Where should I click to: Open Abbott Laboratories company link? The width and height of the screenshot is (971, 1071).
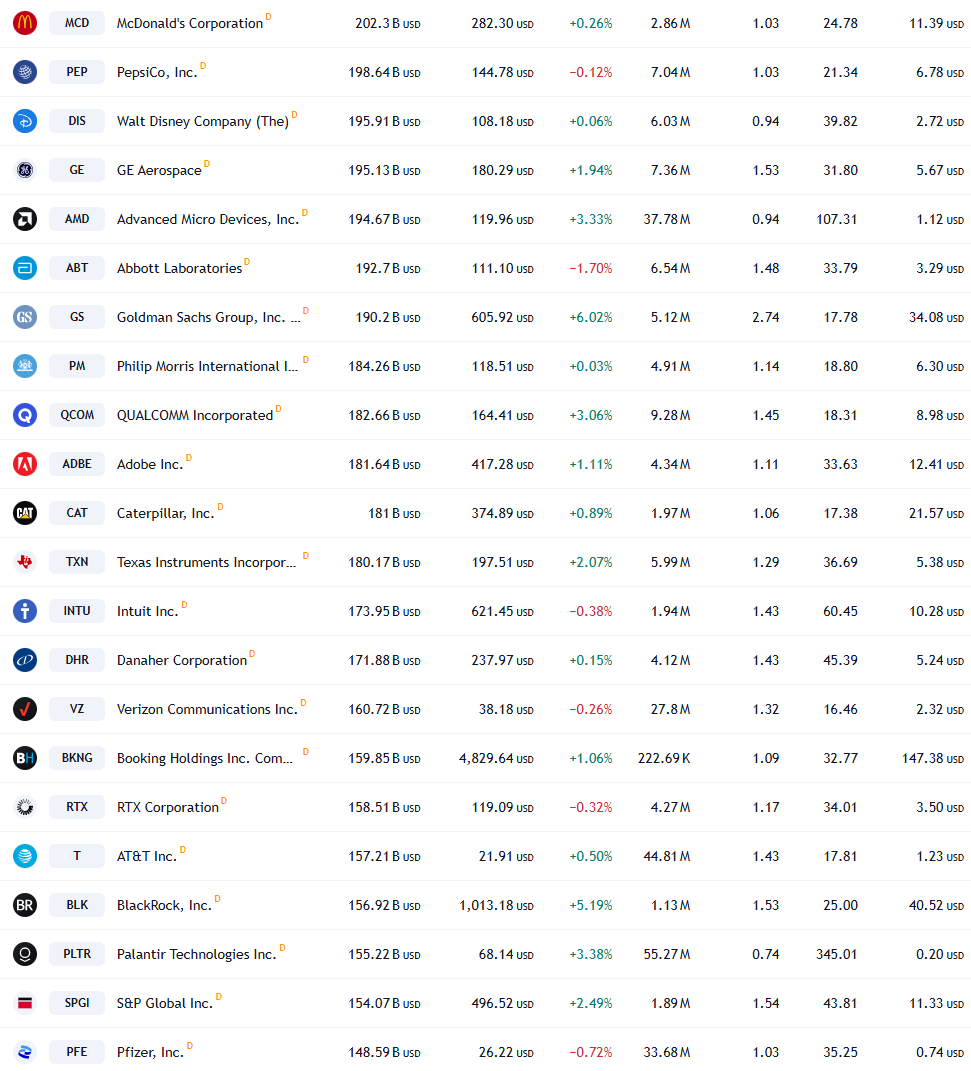(180, 268)
